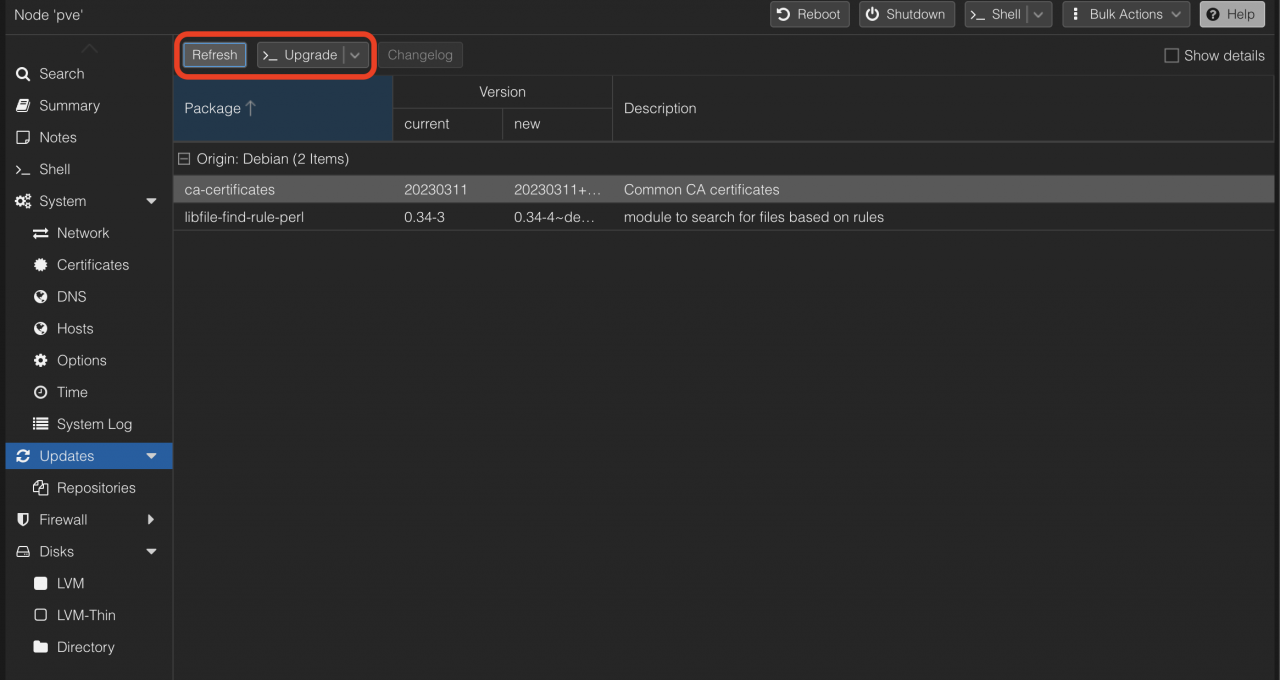The image size is (1280, 680).
Task: Collapse sidebar using top arrow
Action: click(x=89, y=48)
